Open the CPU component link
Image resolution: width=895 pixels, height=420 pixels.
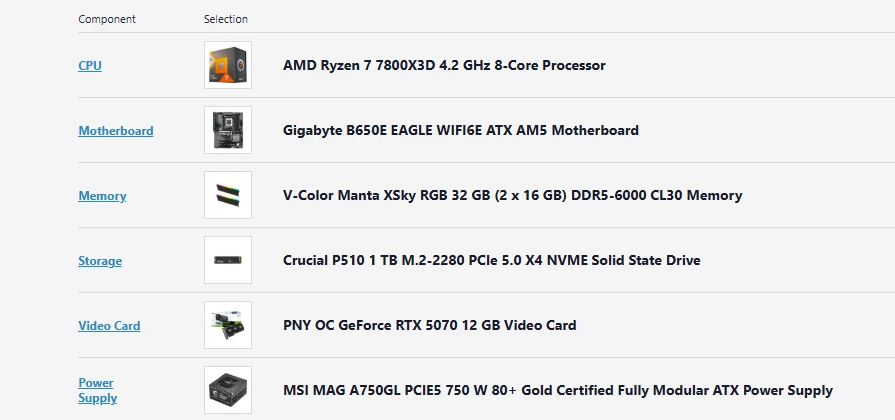(x=90, y=66)
